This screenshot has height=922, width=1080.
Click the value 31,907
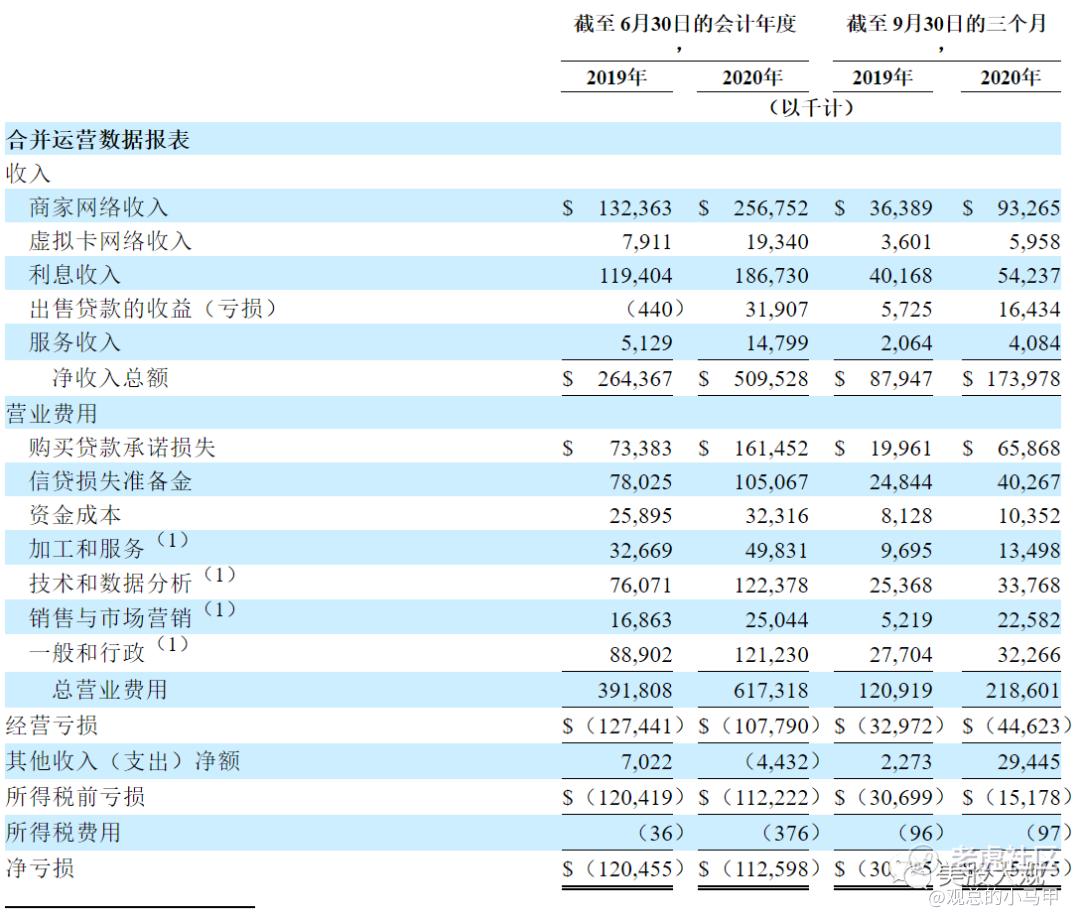777,309
